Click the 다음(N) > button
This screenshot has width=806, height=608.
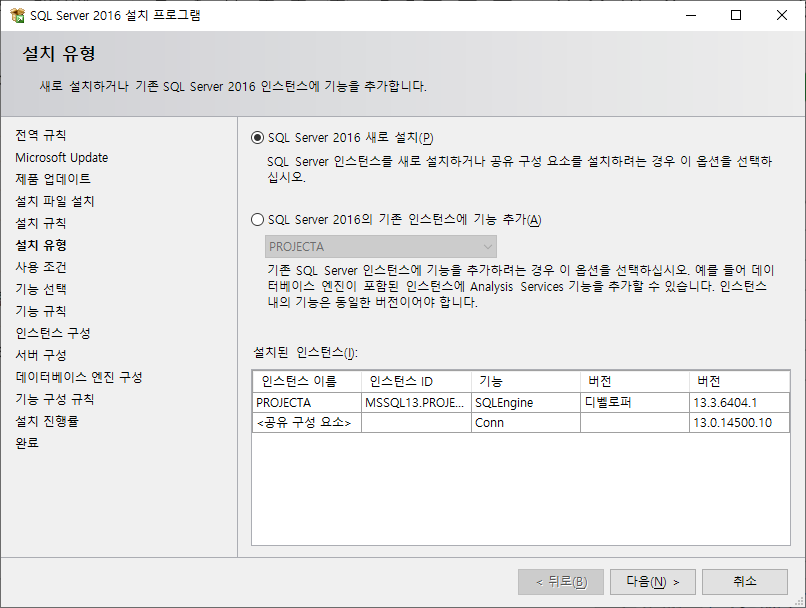(653, 582)
